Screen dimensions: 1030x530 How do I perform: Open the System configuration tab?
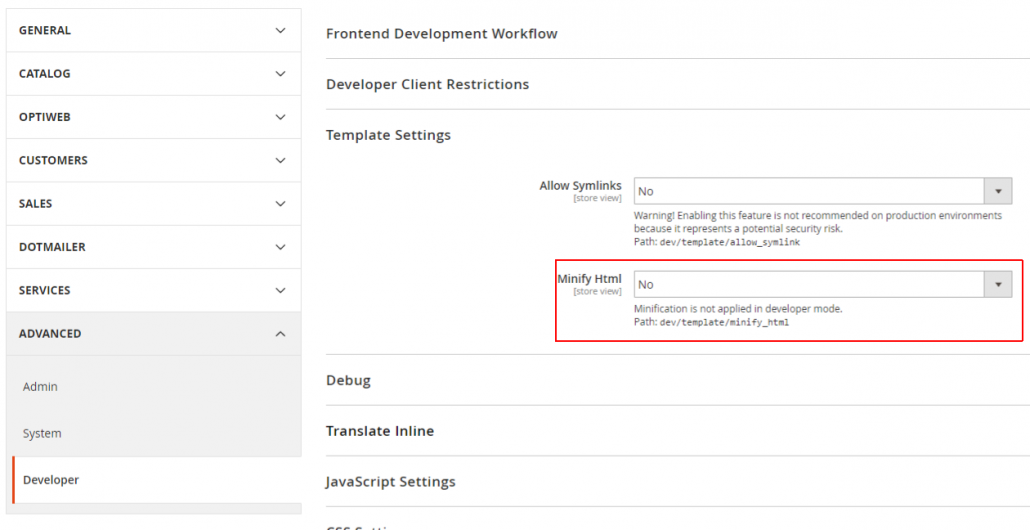tap(42, 433)
